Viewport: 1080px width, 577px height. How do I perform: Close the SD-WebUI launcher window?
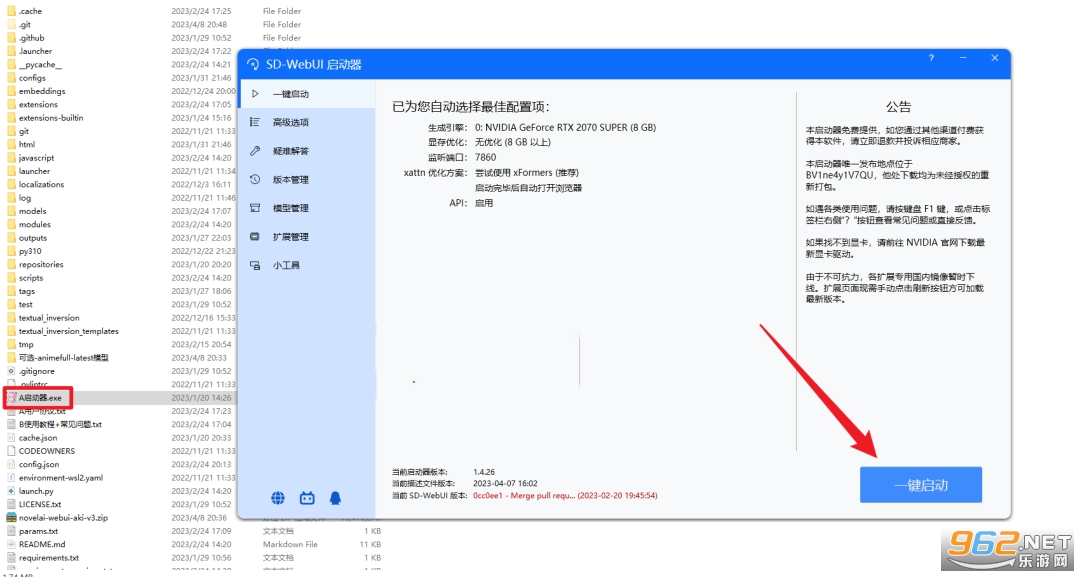tap(995, 58)
